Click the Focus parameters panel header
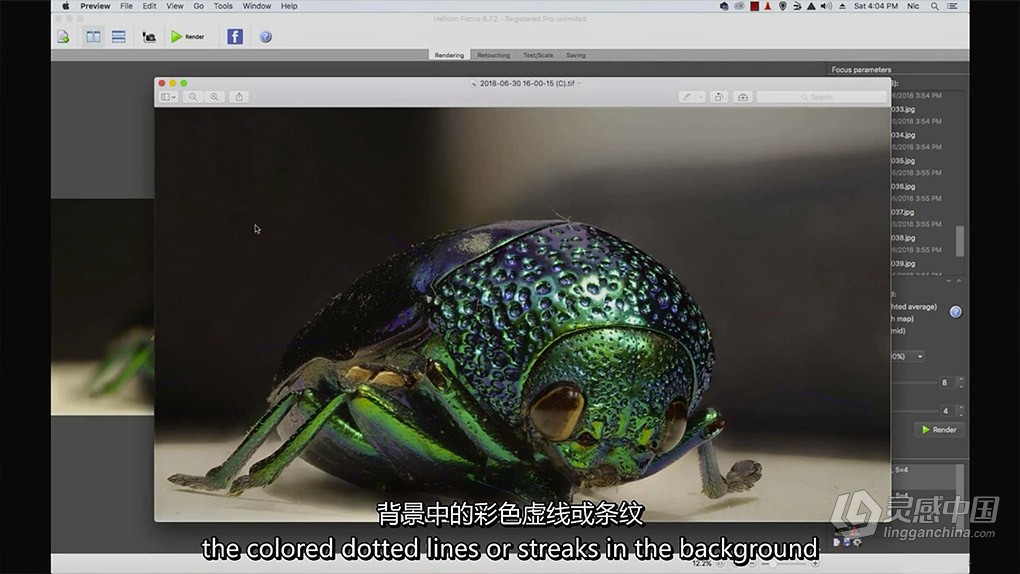The height and width of the screenshot is (574, 1020). (861, 70)
